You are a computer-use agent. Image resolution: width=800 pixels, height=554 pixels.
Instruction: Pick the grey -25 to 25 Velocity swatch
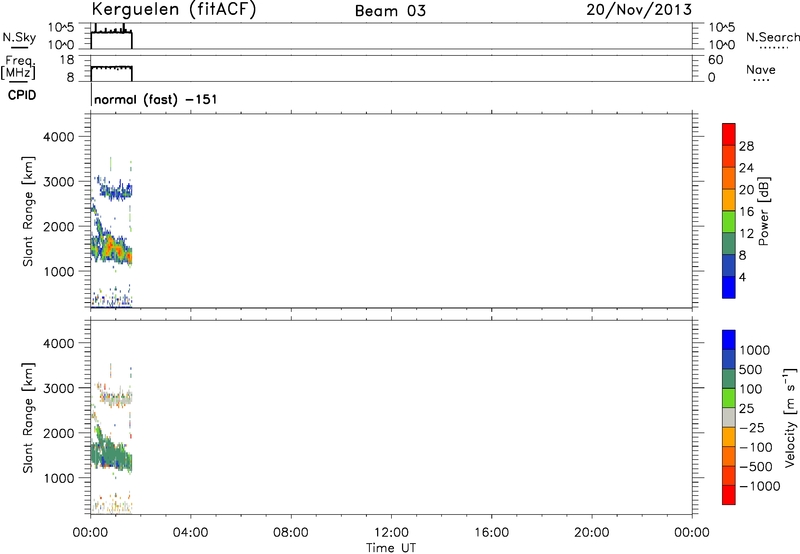click(x=729, y=417)
